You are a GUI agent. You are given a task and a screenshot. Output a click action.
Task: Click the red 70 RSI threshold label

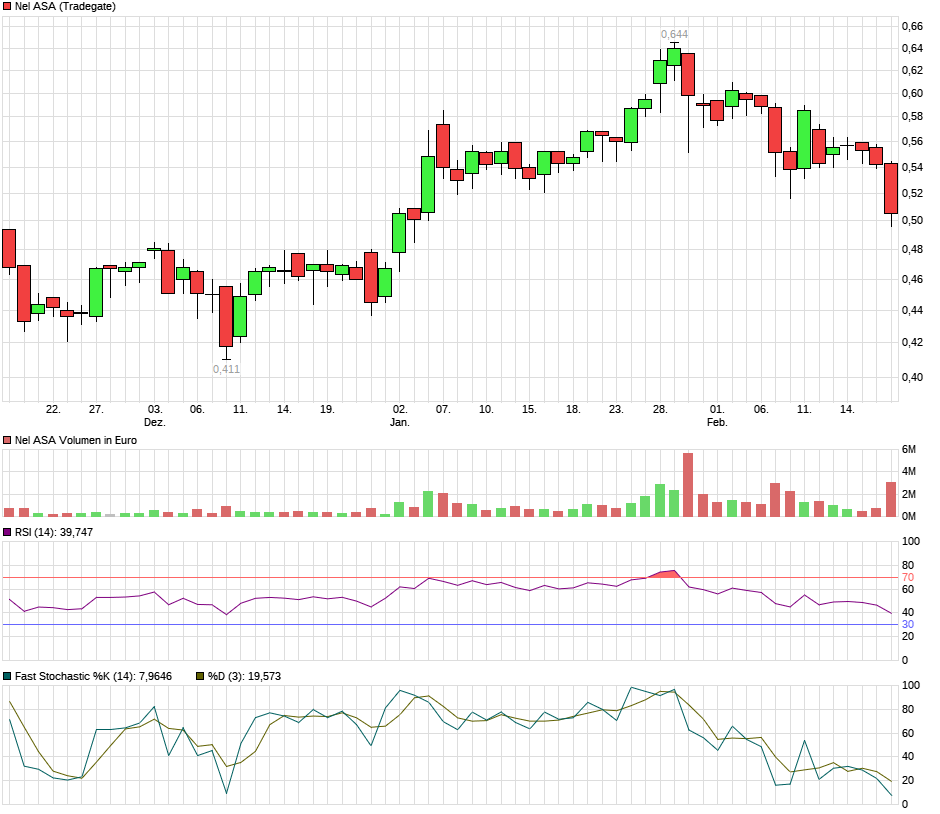(x=908, y=577)
